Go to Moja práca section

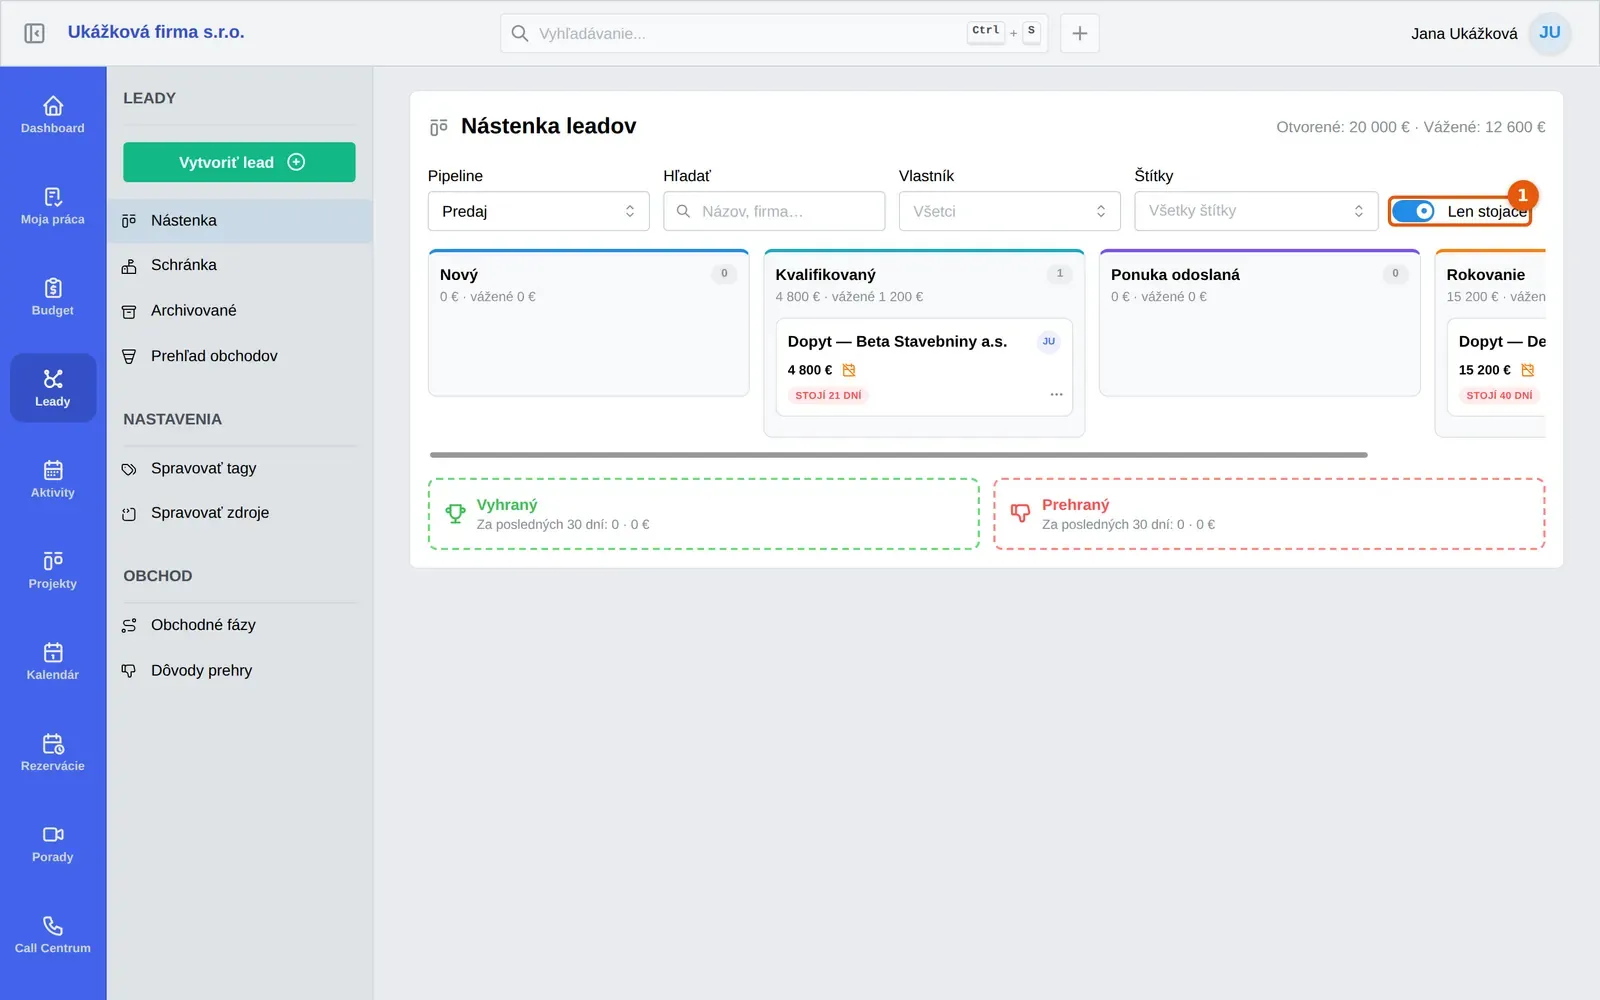coord(53,205)
